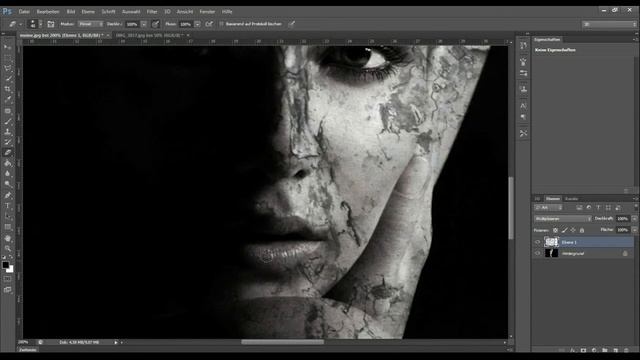The height and width of the screenshot is (360, 640).
Task: Toggle lock position icon
Action: (573, 230)
